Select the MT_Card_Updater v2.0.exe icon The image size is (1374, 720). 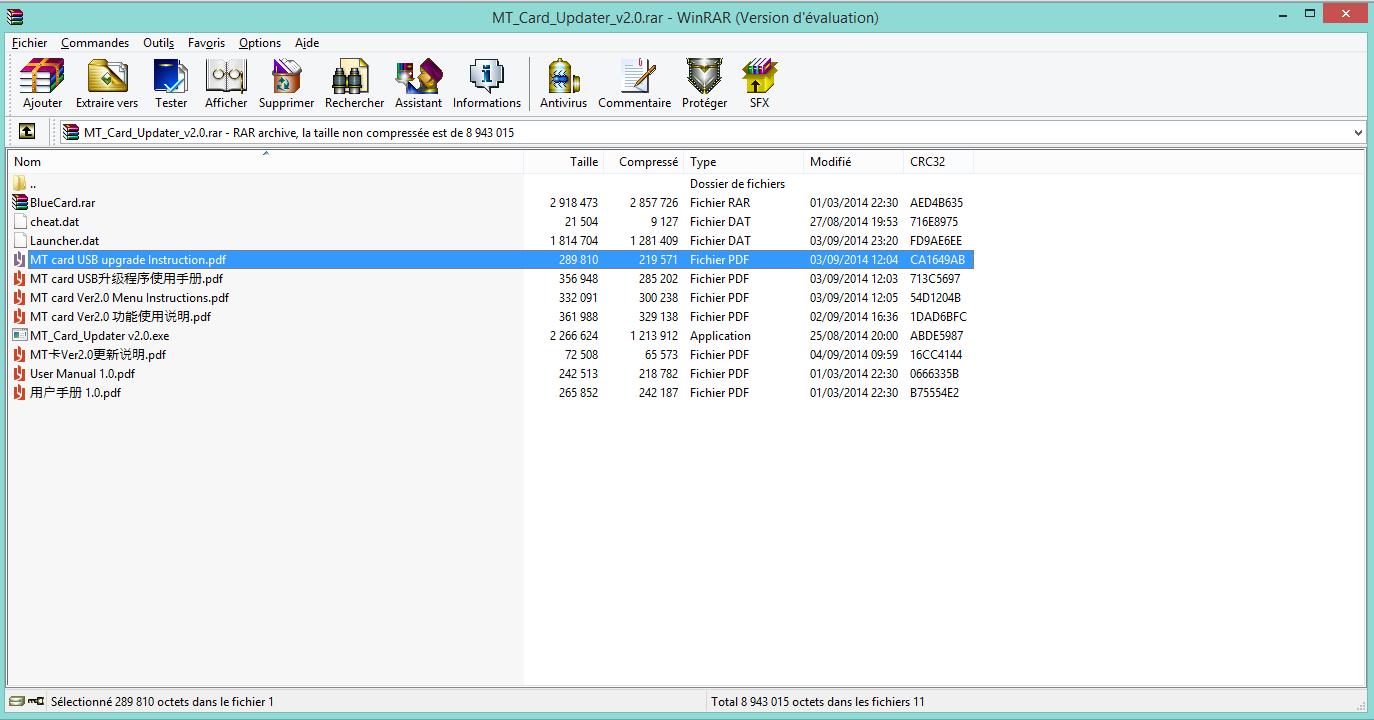click(20, 336)
